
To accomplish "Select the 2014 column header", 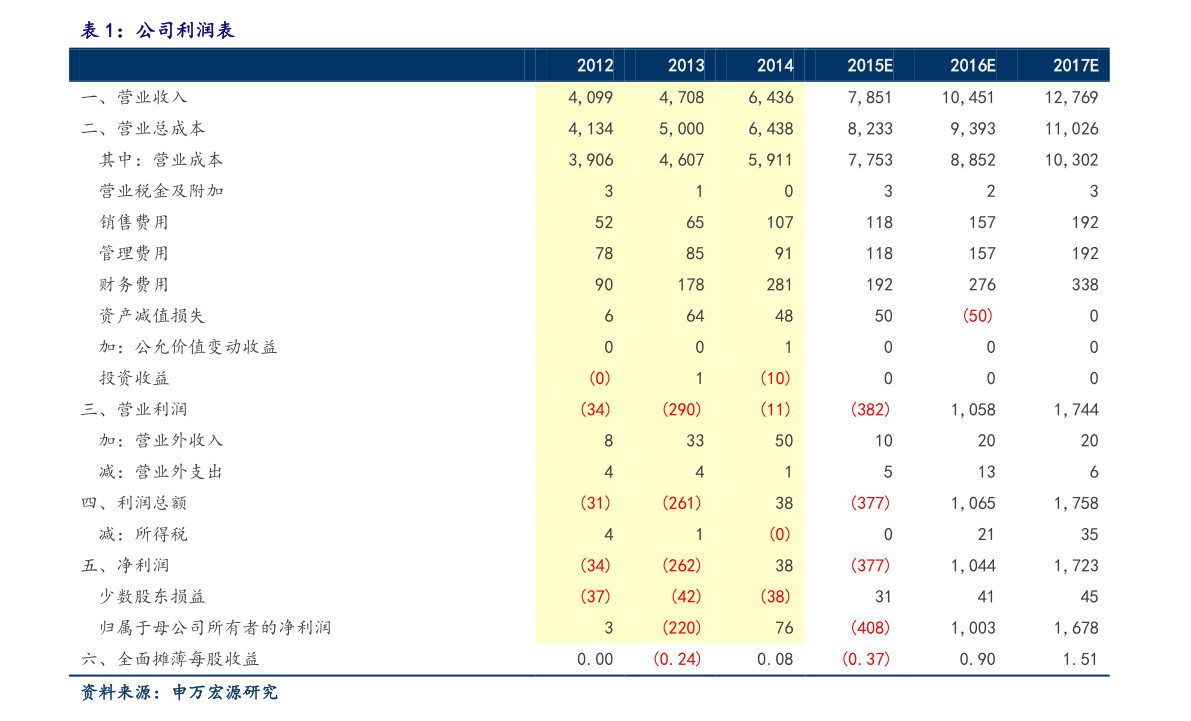I will click(775, 65).
